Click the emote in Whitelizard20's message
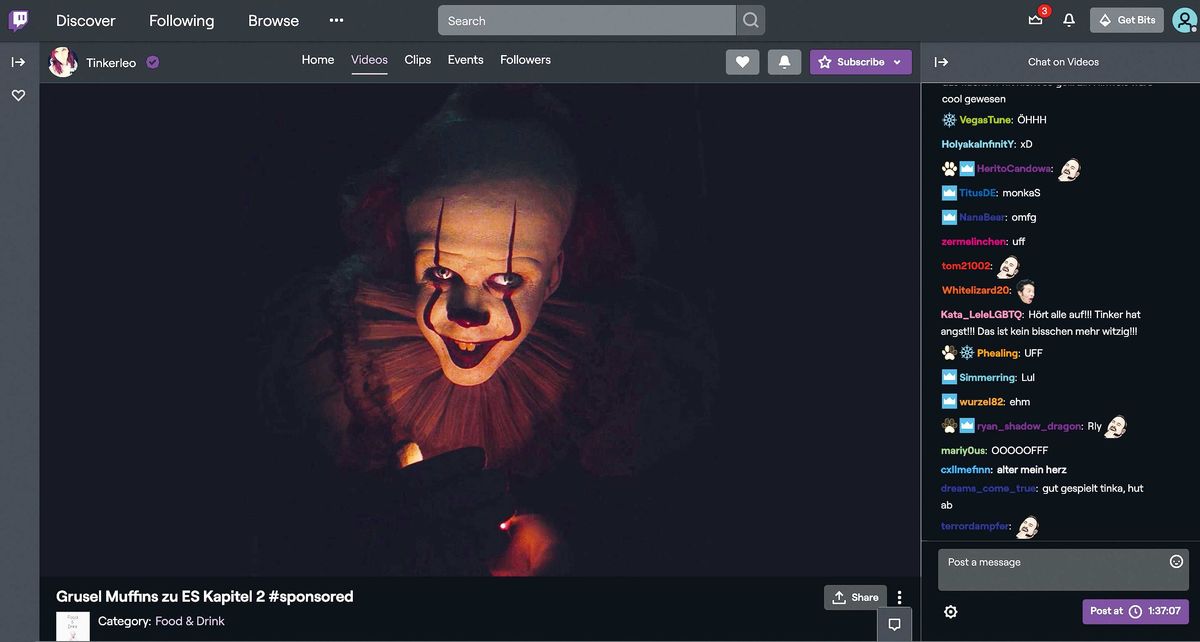1200x642 pixels. pyautogui.click(x=1026, y=291)
